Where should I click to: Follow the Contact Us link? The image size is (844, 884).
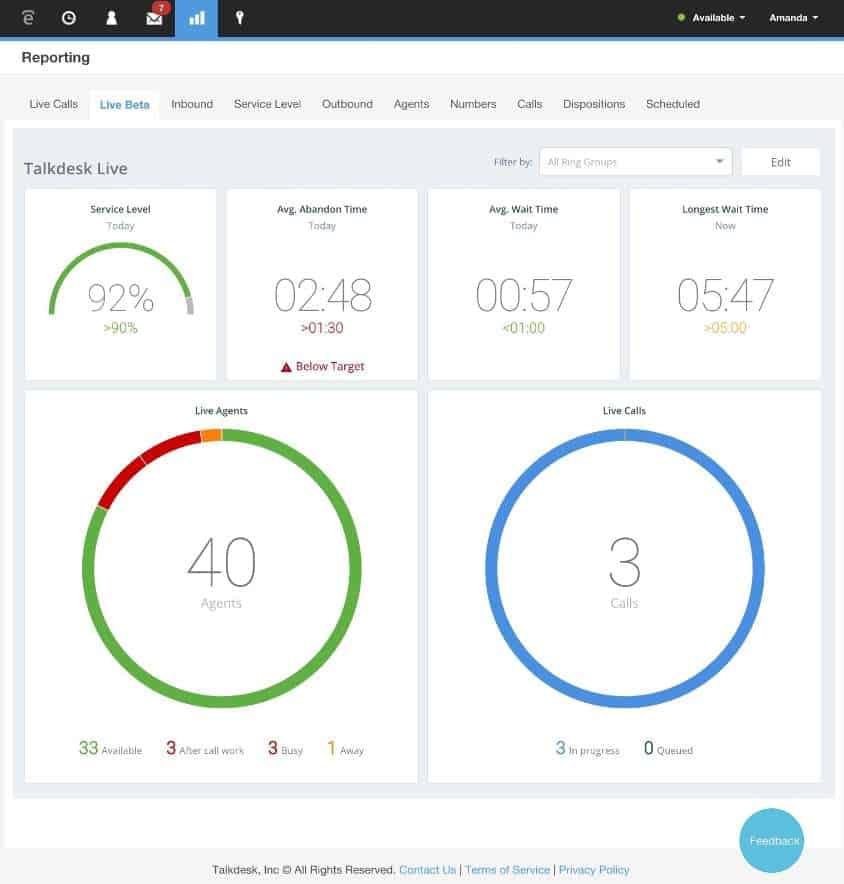tap(427, 870)
